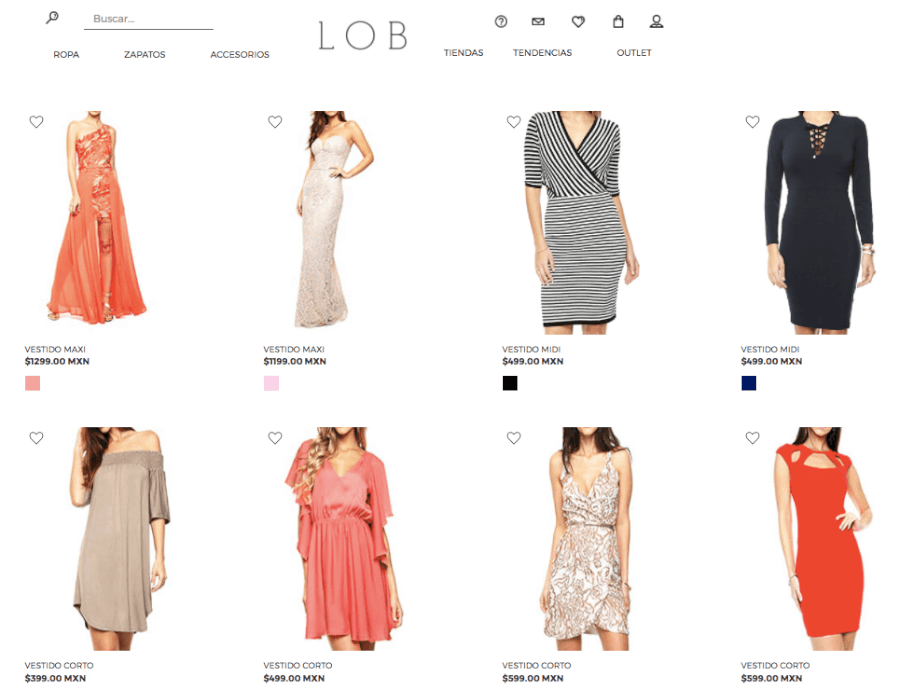Toggle heart on striped midi dress
The image size is (900, 690).
click(514, 122)
